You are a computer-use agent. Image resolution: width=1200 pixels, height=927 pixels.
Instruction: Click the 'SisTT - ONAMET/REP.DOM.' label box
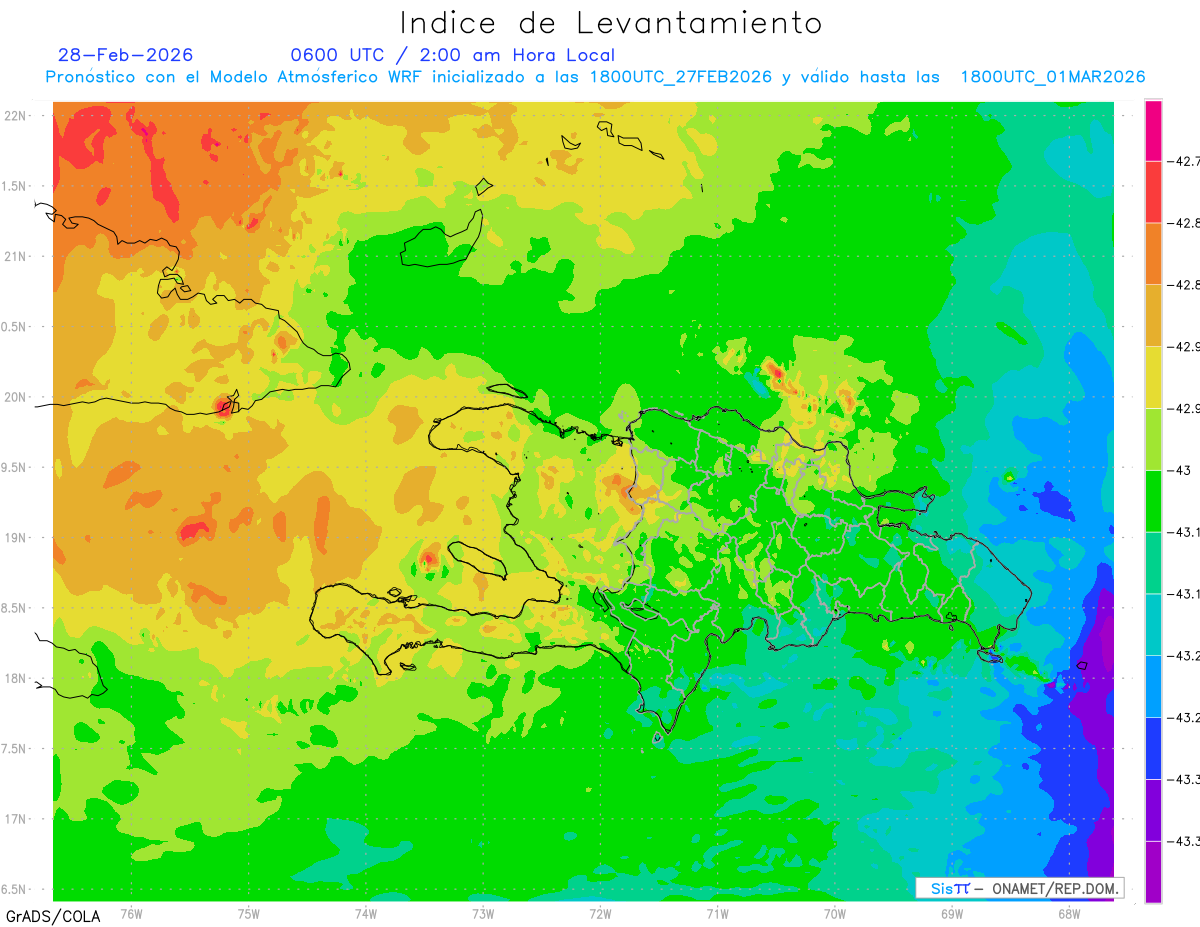point(1020,888)
